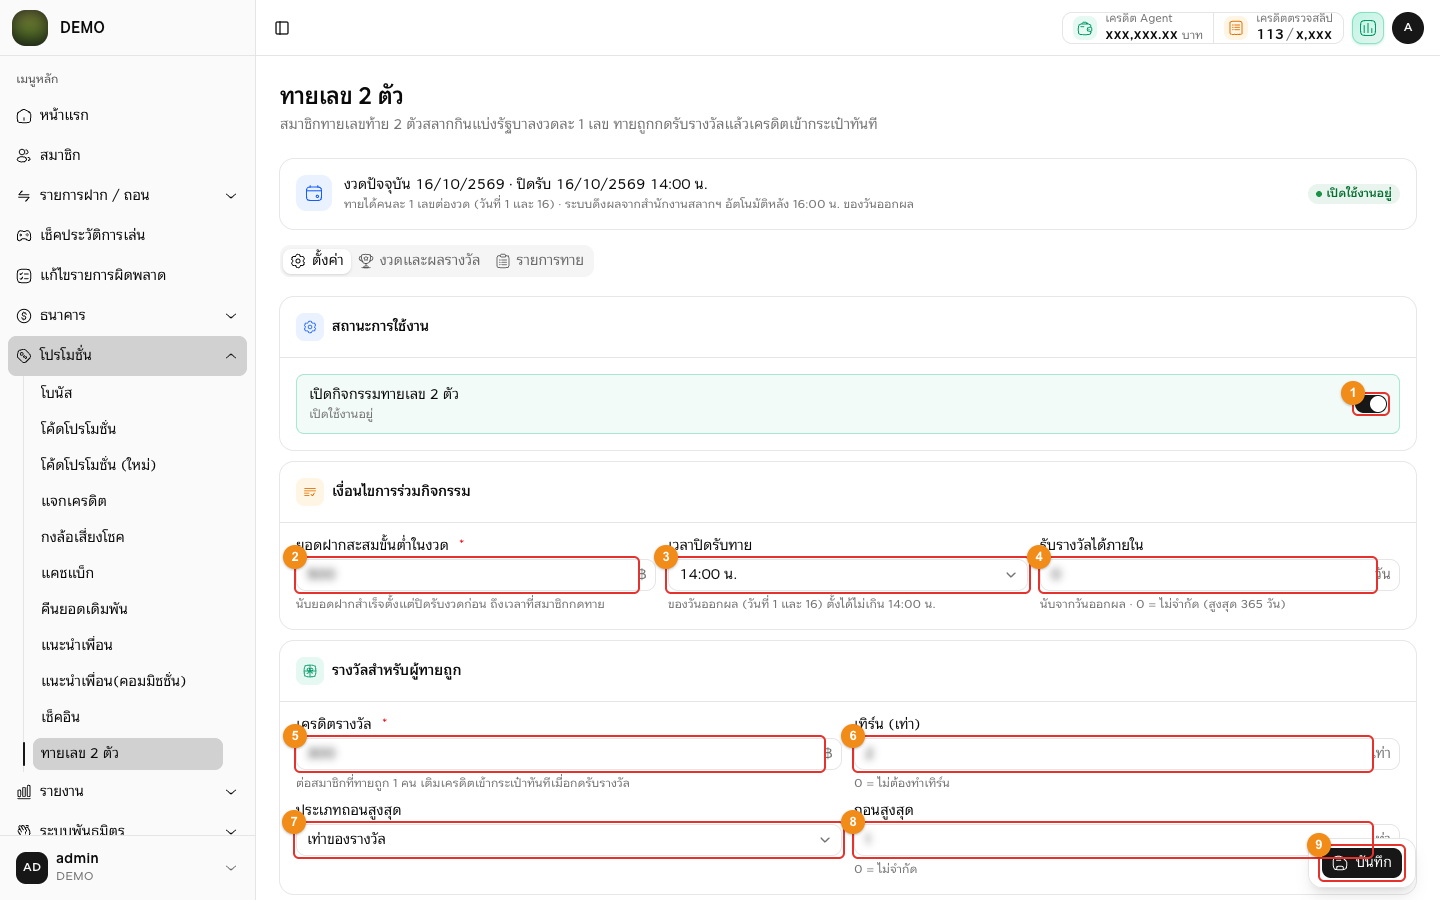Open โค้ดโปรโมชั่น (ใหม่) submenu item

pyautogui.click(x=128, y=465)
